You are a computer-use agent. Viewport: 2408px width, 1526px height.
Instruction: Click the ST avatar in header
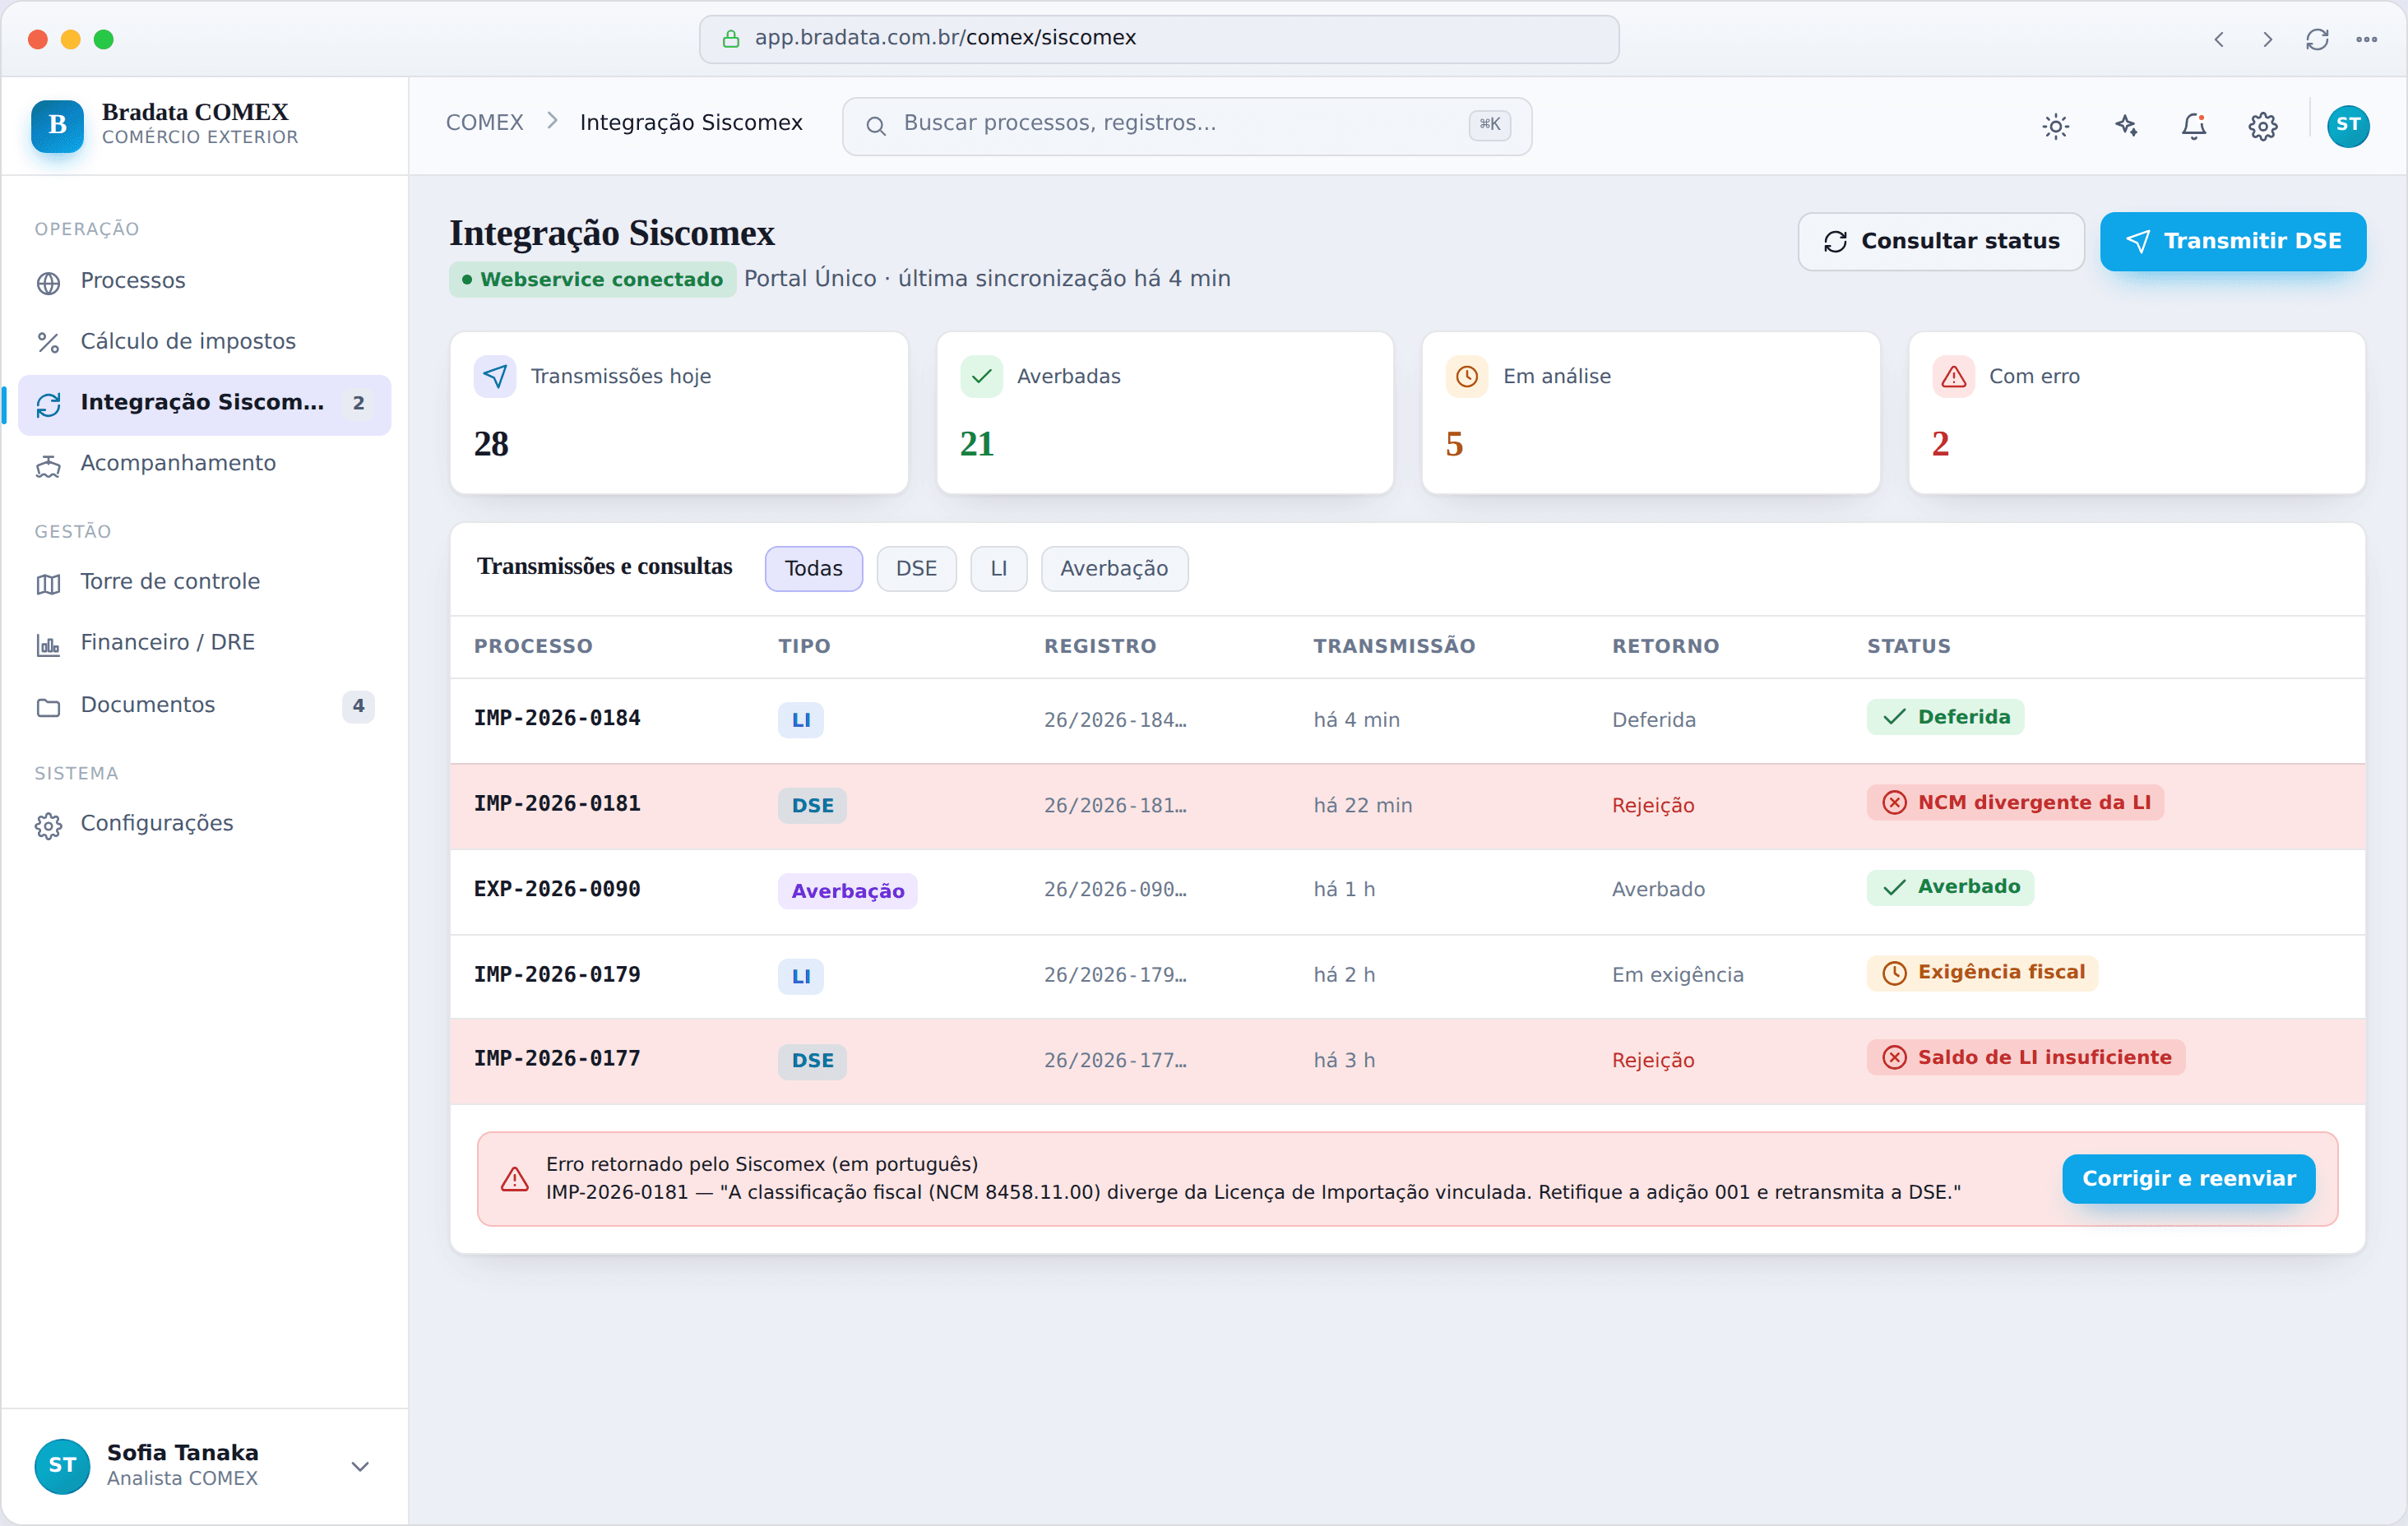[2348, 126]
